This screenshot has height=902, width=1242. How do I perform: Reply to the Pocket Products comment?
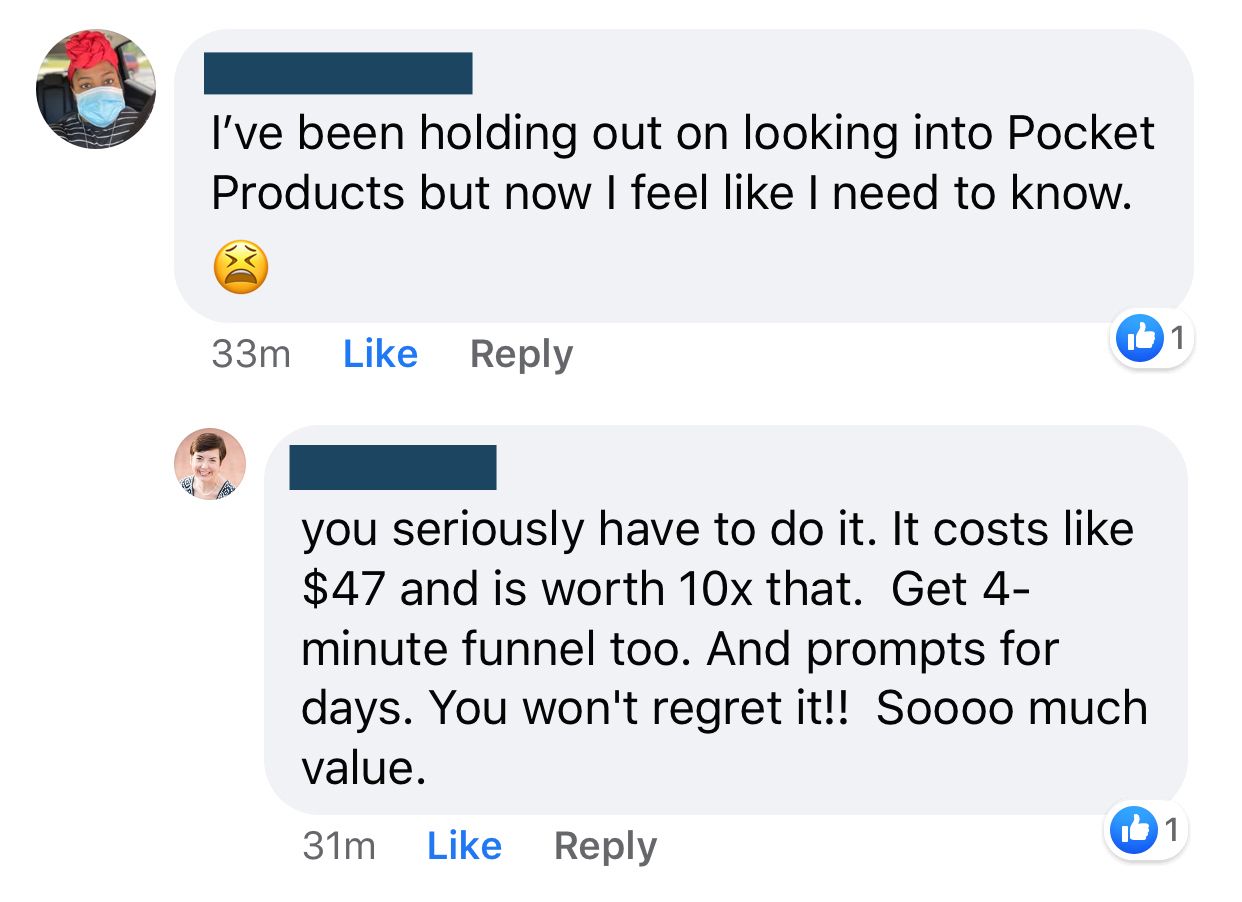(x=521, y=354)
